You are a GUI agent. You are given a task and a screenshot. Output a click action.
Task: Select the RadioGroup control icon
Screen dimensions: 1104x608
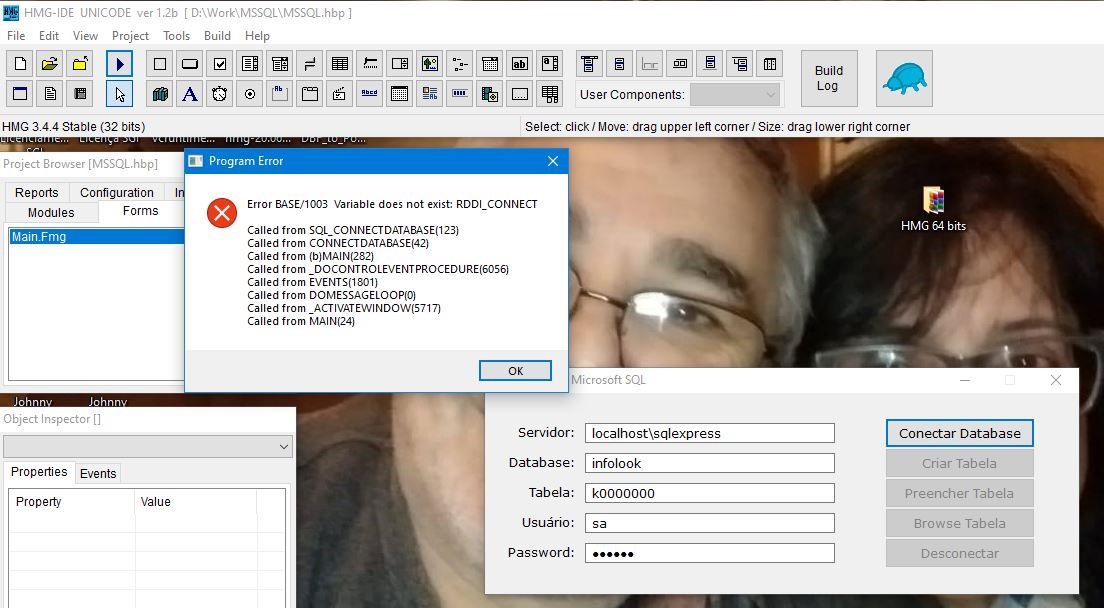pos(249,94)
